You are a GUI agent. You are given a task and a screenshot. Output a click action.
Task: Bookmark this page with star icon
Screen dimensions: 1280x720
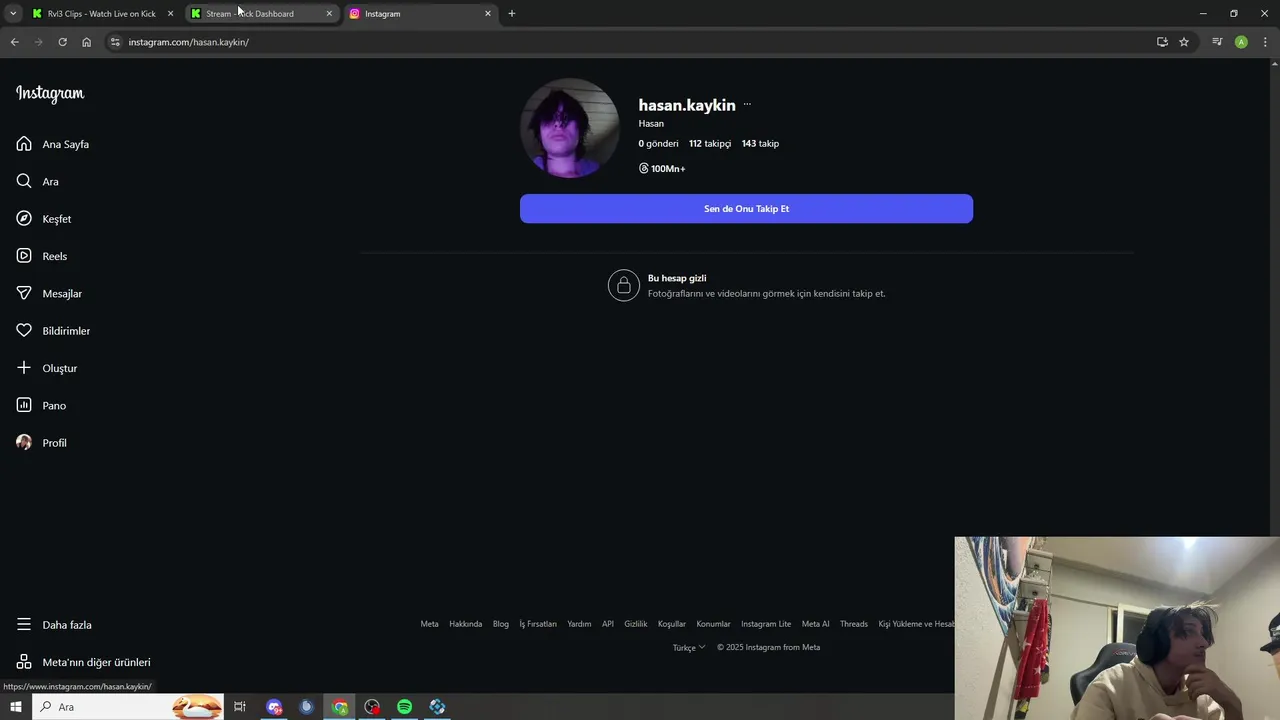point(1184,42)
